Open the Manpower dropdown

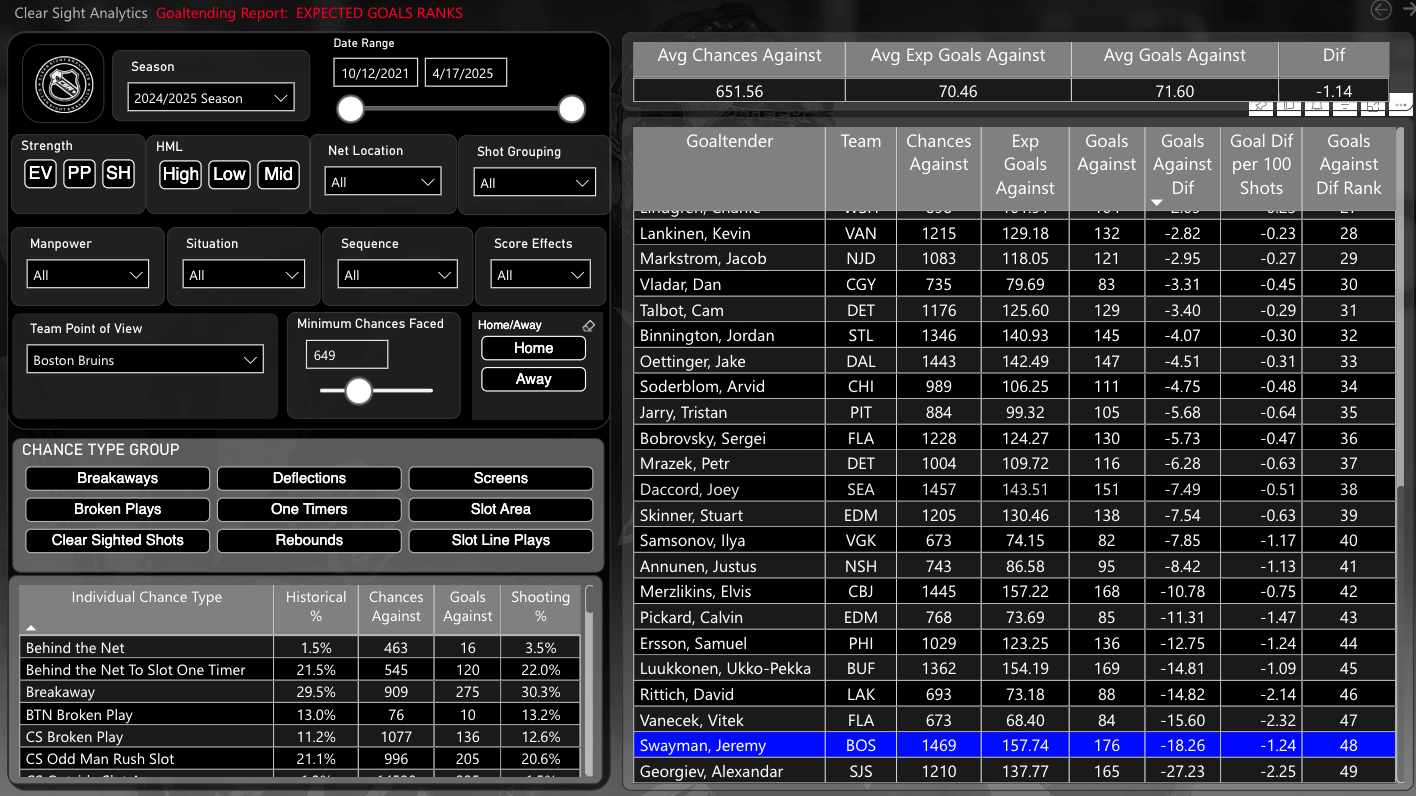89,275
